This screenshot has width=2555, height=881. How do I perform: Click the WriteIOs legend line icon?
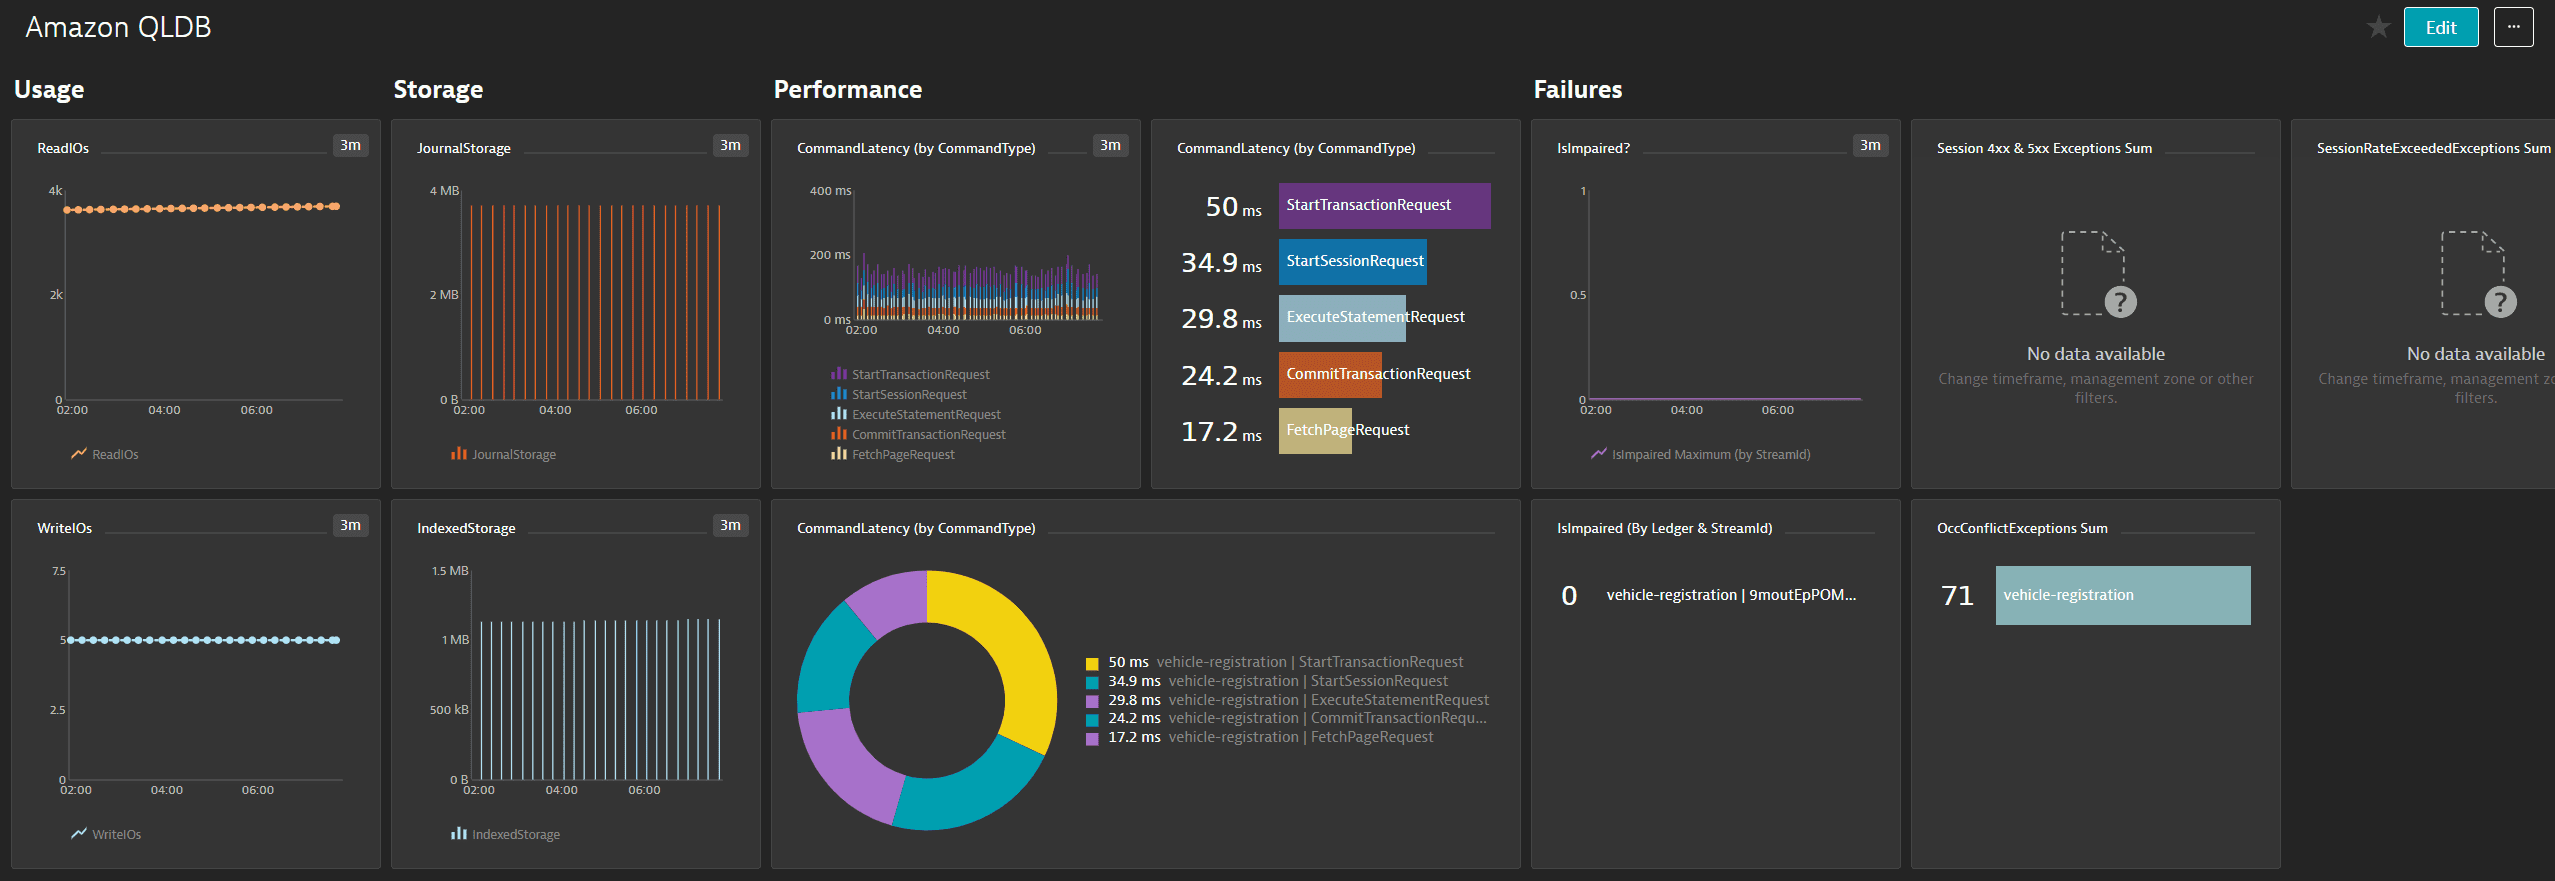coord(79,834)
